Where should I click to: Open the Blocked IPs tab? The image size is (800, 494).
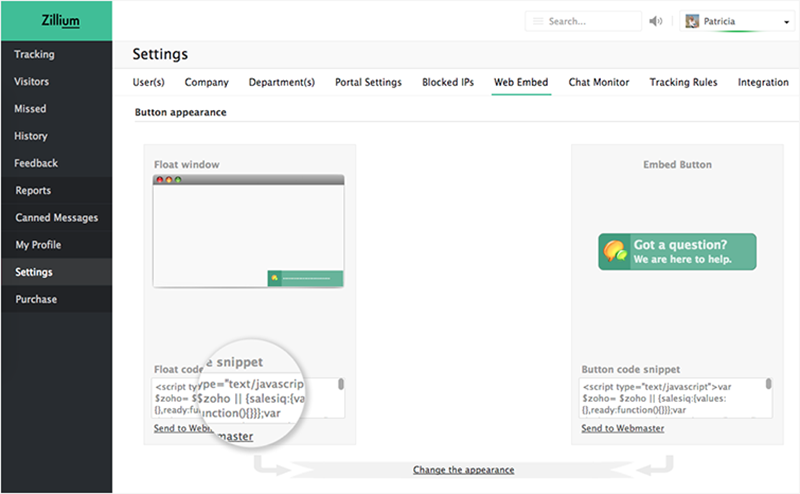coord(448,82)
